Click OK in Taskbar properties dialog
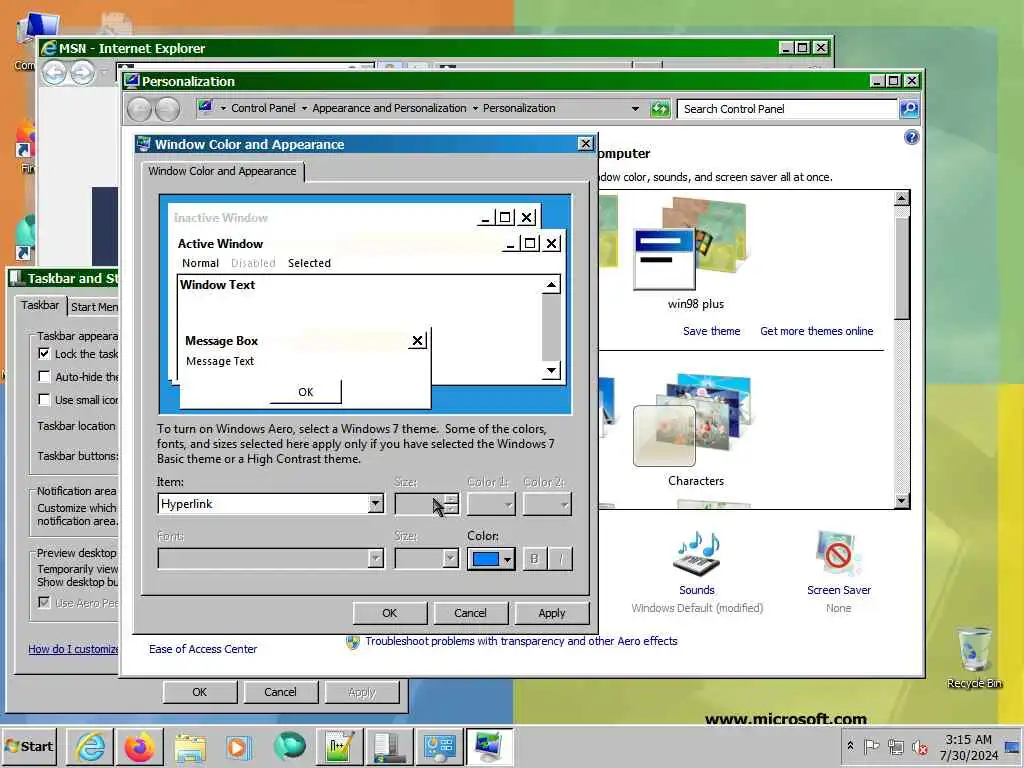1024x768 pixels. [x=200, y=692]
